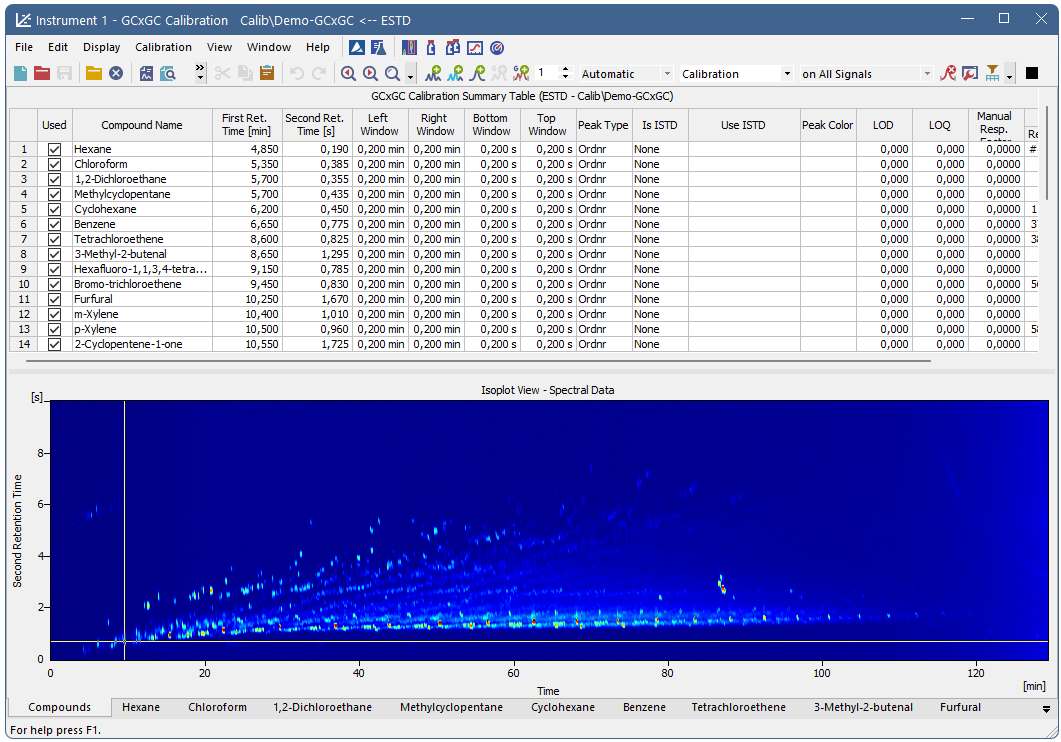Switch to the Benzene tab

coord(644,708)
